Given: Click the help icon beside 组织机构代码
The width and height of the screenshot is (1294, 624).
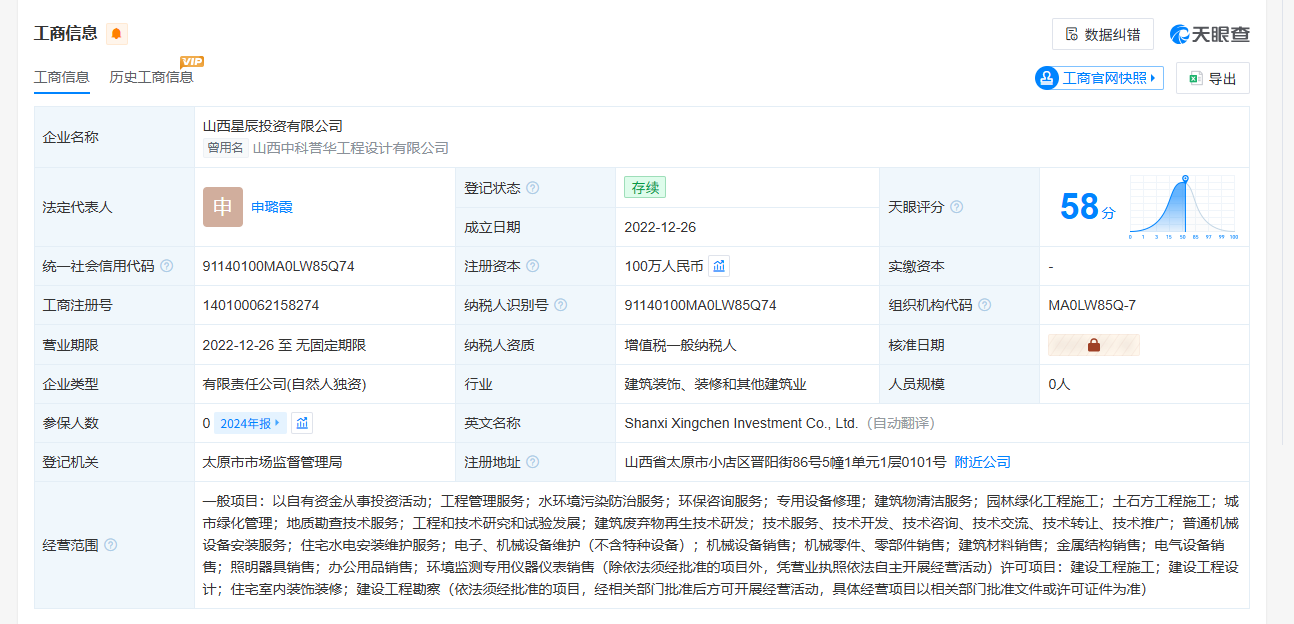Looking at the screenshot, I should (x=984, y=305).
